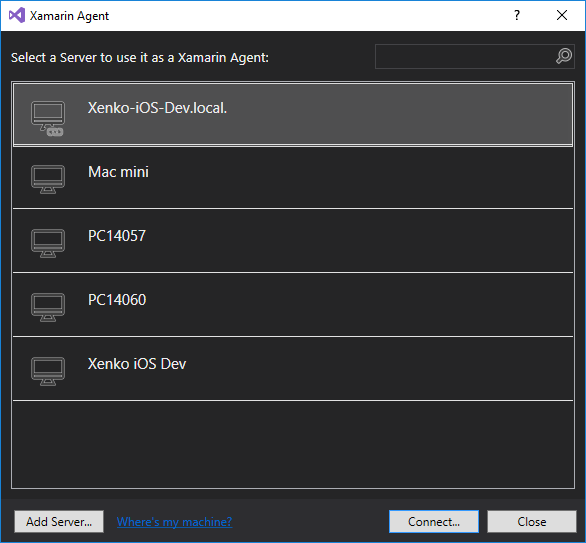Screen dimensions: 586x543
Task: Click the computer icon beside Xenko iOS Dev
Action: tap(47, 371)
